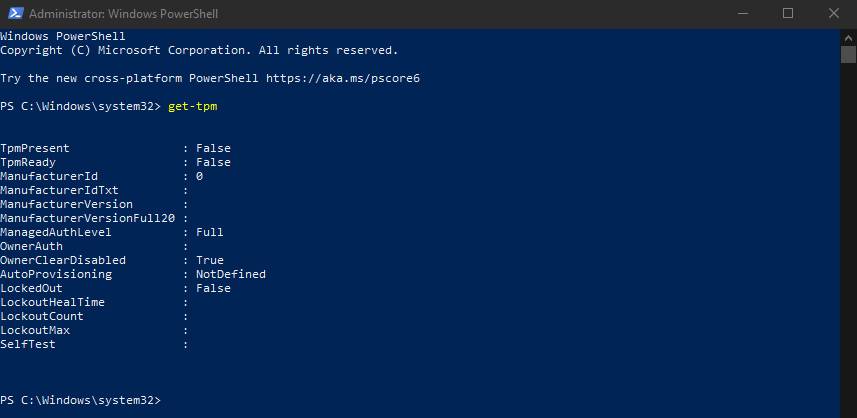The width and height of the screenshot is (857, 418).
Task: Click the scrollbar up arrow
Action: [x=848, y=37]
